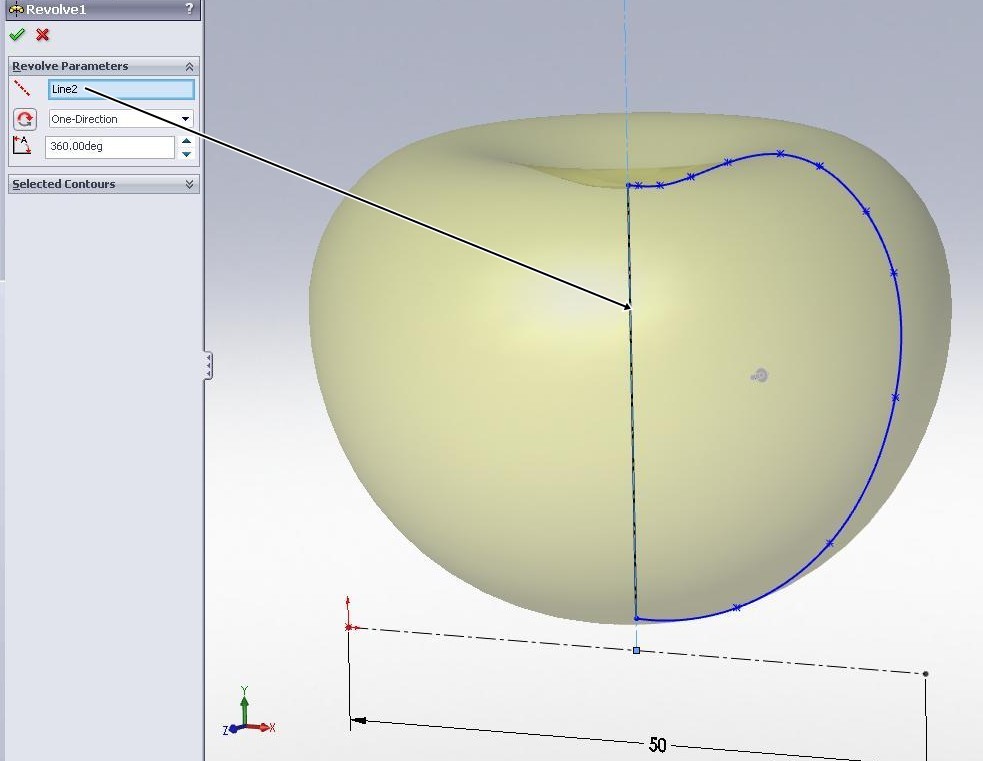Decrease revolve angle with down arrow

(x=186, y=154)
